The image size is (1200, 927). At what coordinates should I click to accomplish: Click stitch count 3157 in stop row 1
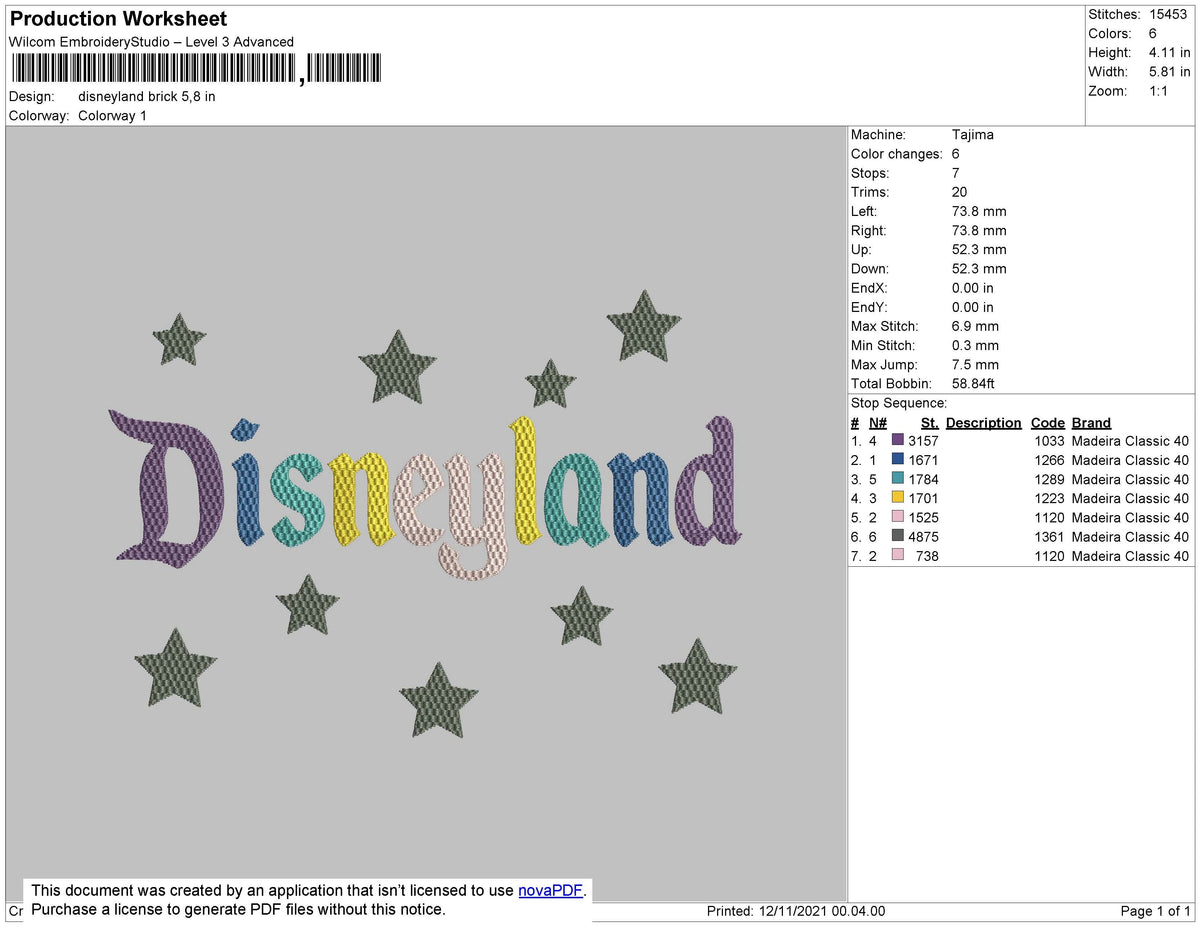pos(924,441)
